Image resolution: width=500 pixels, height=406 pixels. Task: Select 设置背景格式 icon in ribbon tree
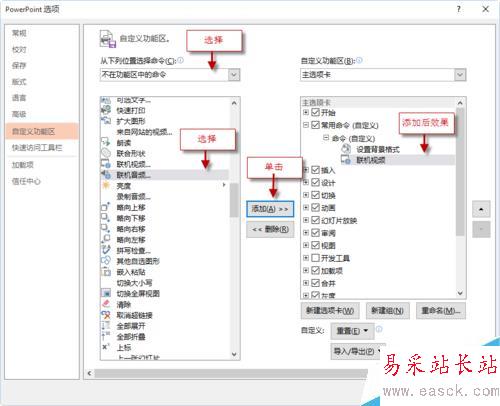[x=346, y=149]
